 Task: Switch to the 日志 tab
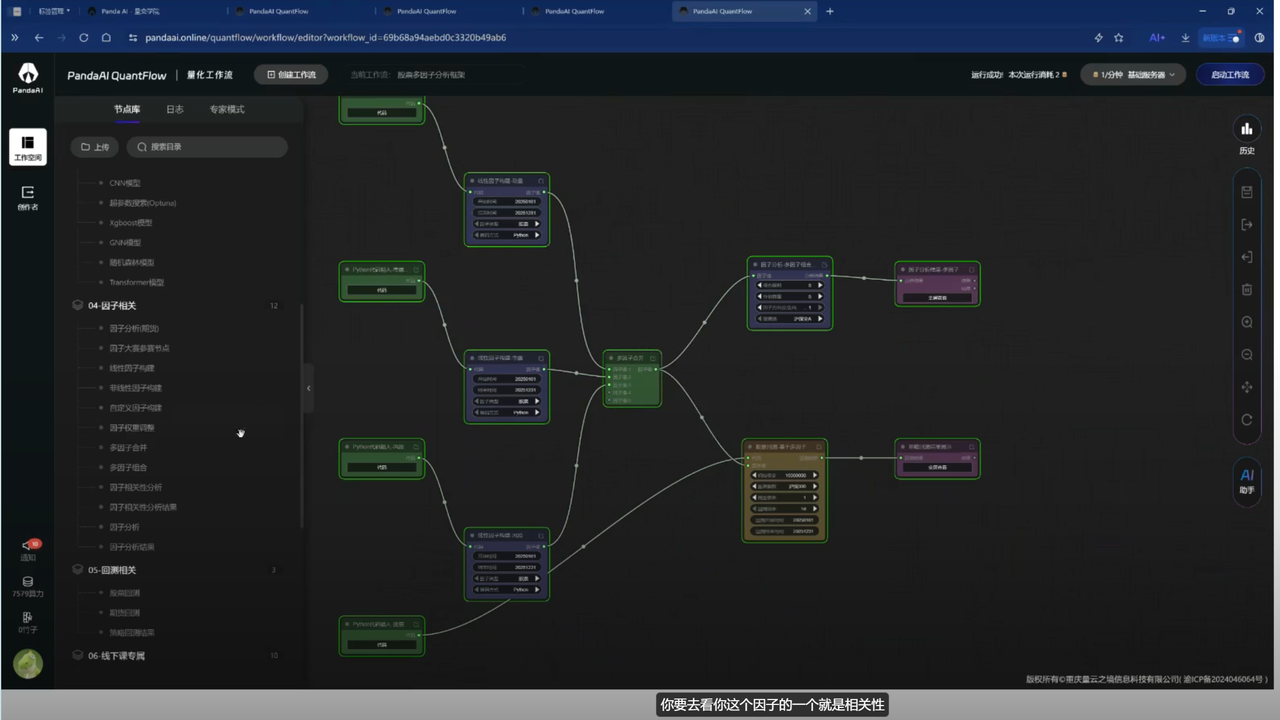tap(175, 109)
